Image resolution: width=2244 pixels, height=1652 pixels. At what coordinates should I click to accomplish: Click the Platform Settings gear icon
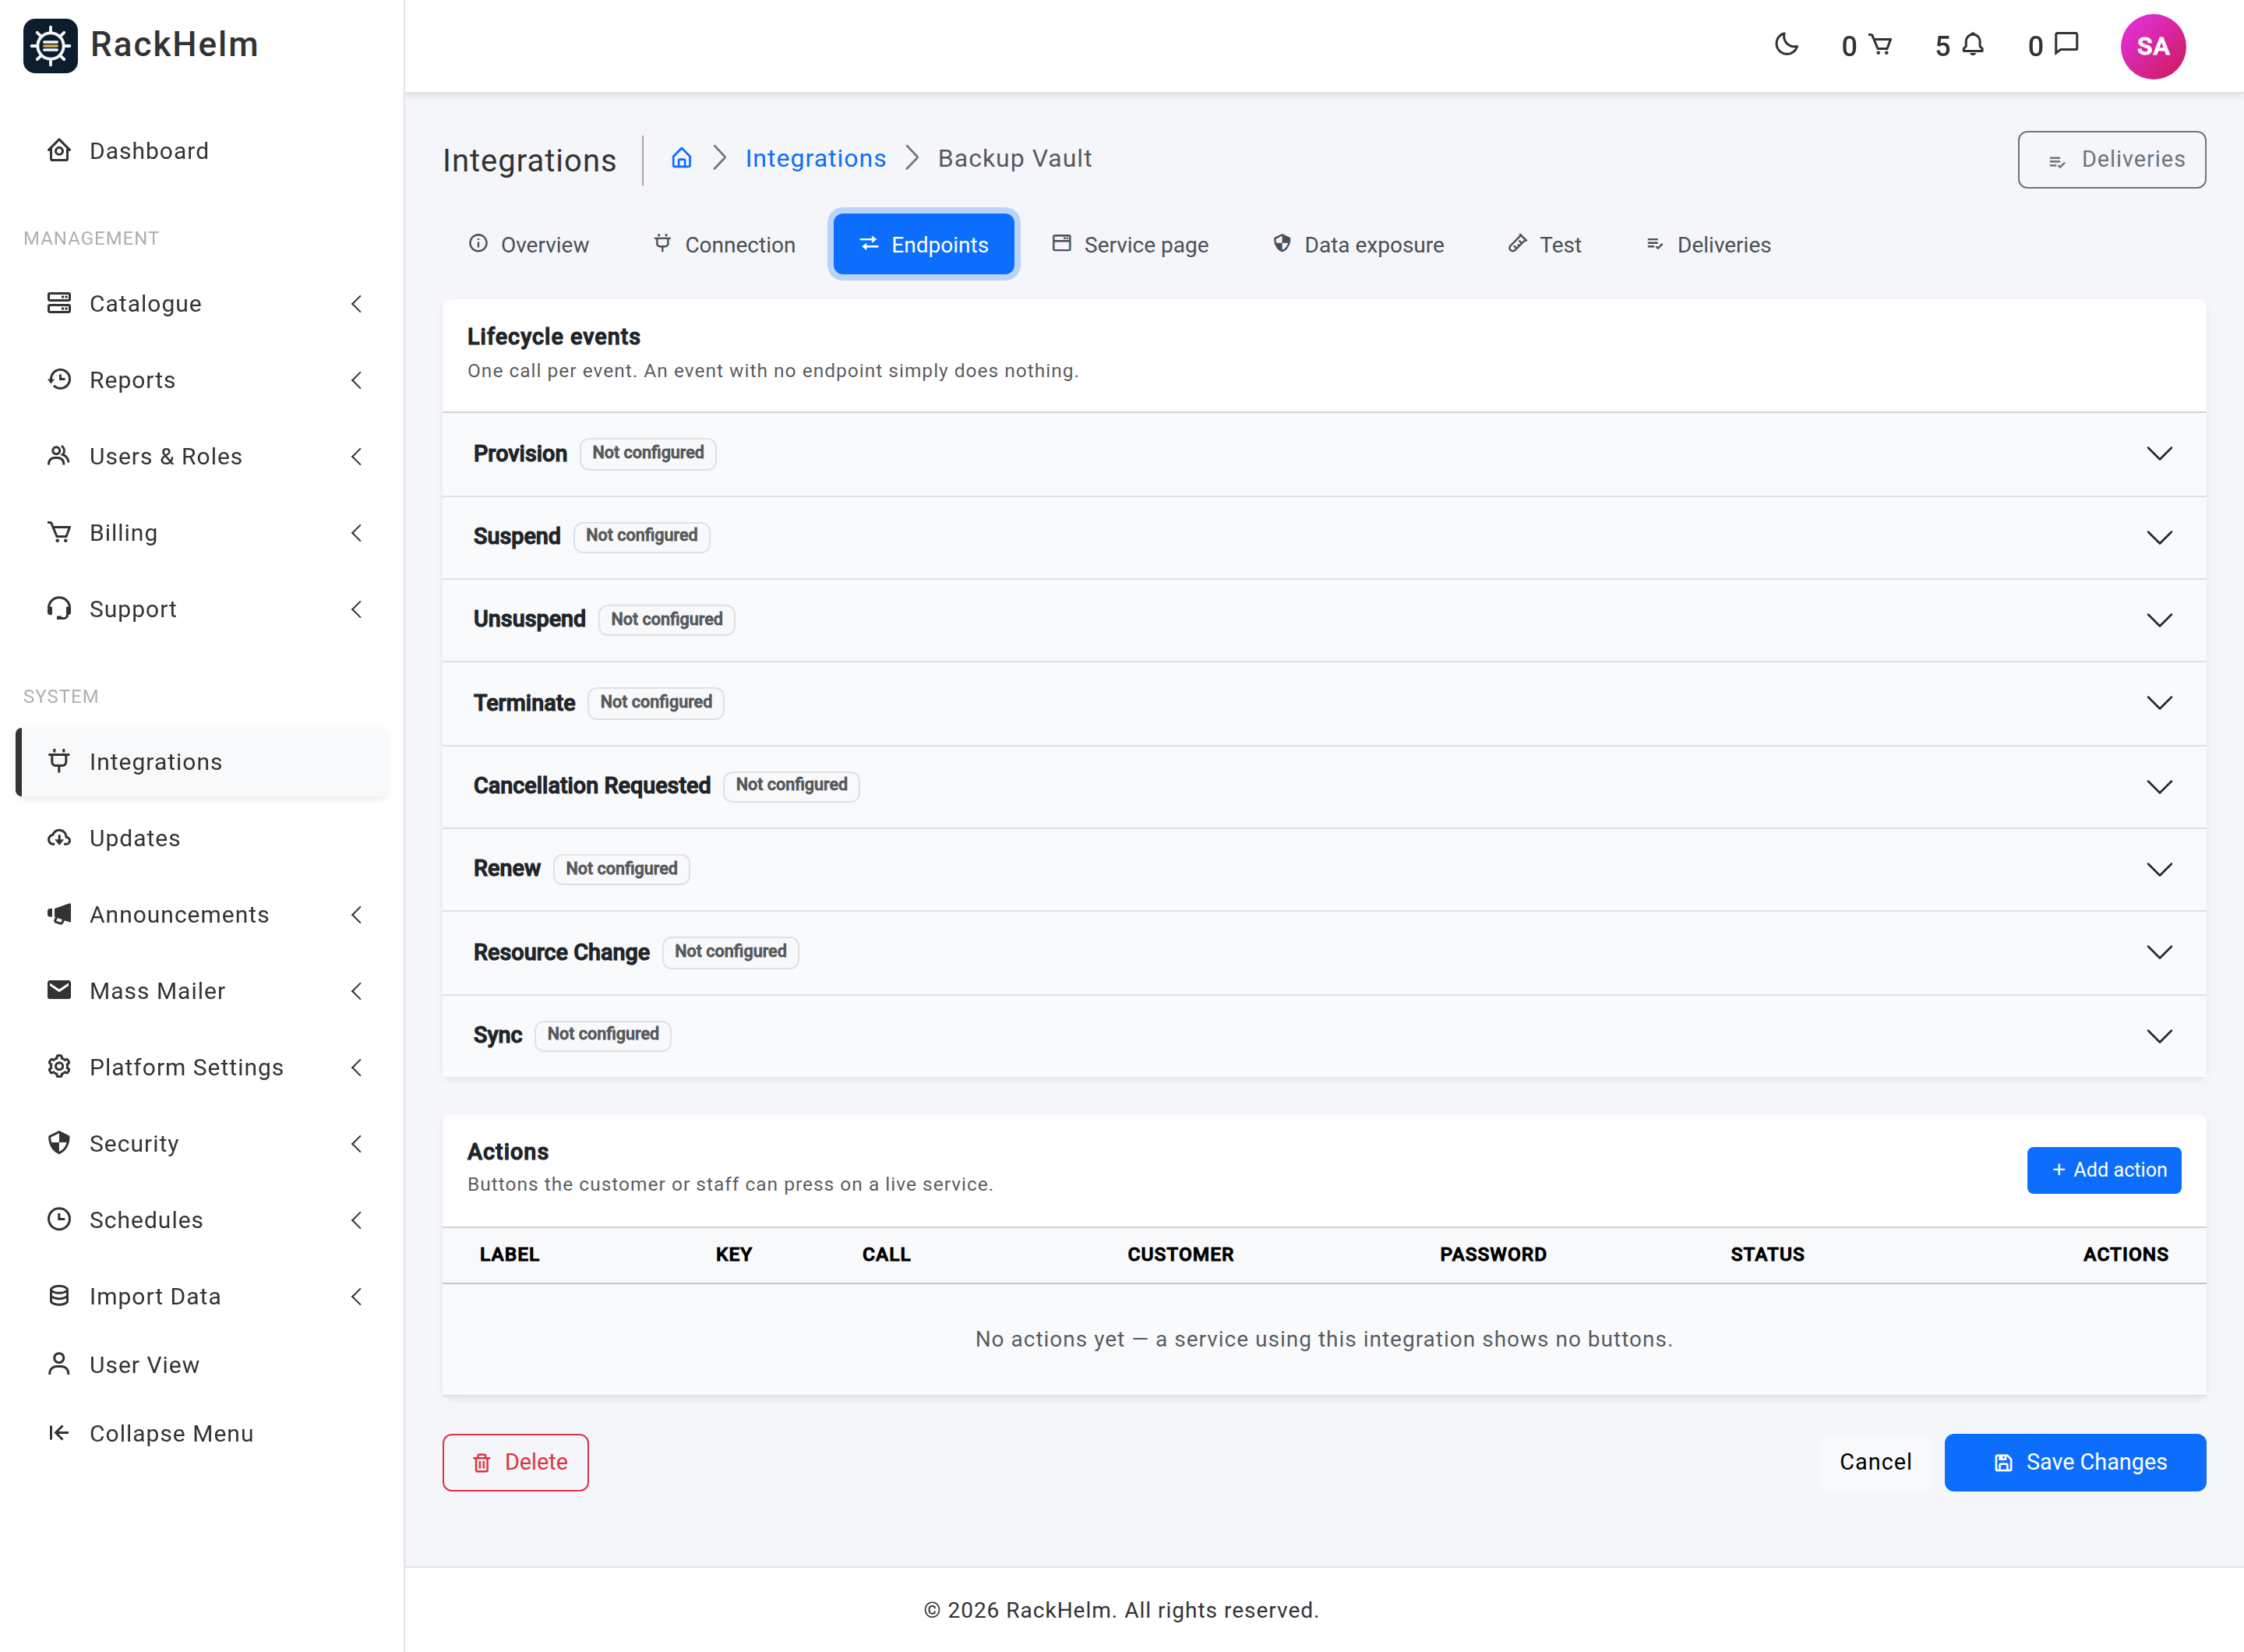pos(59,1066)
